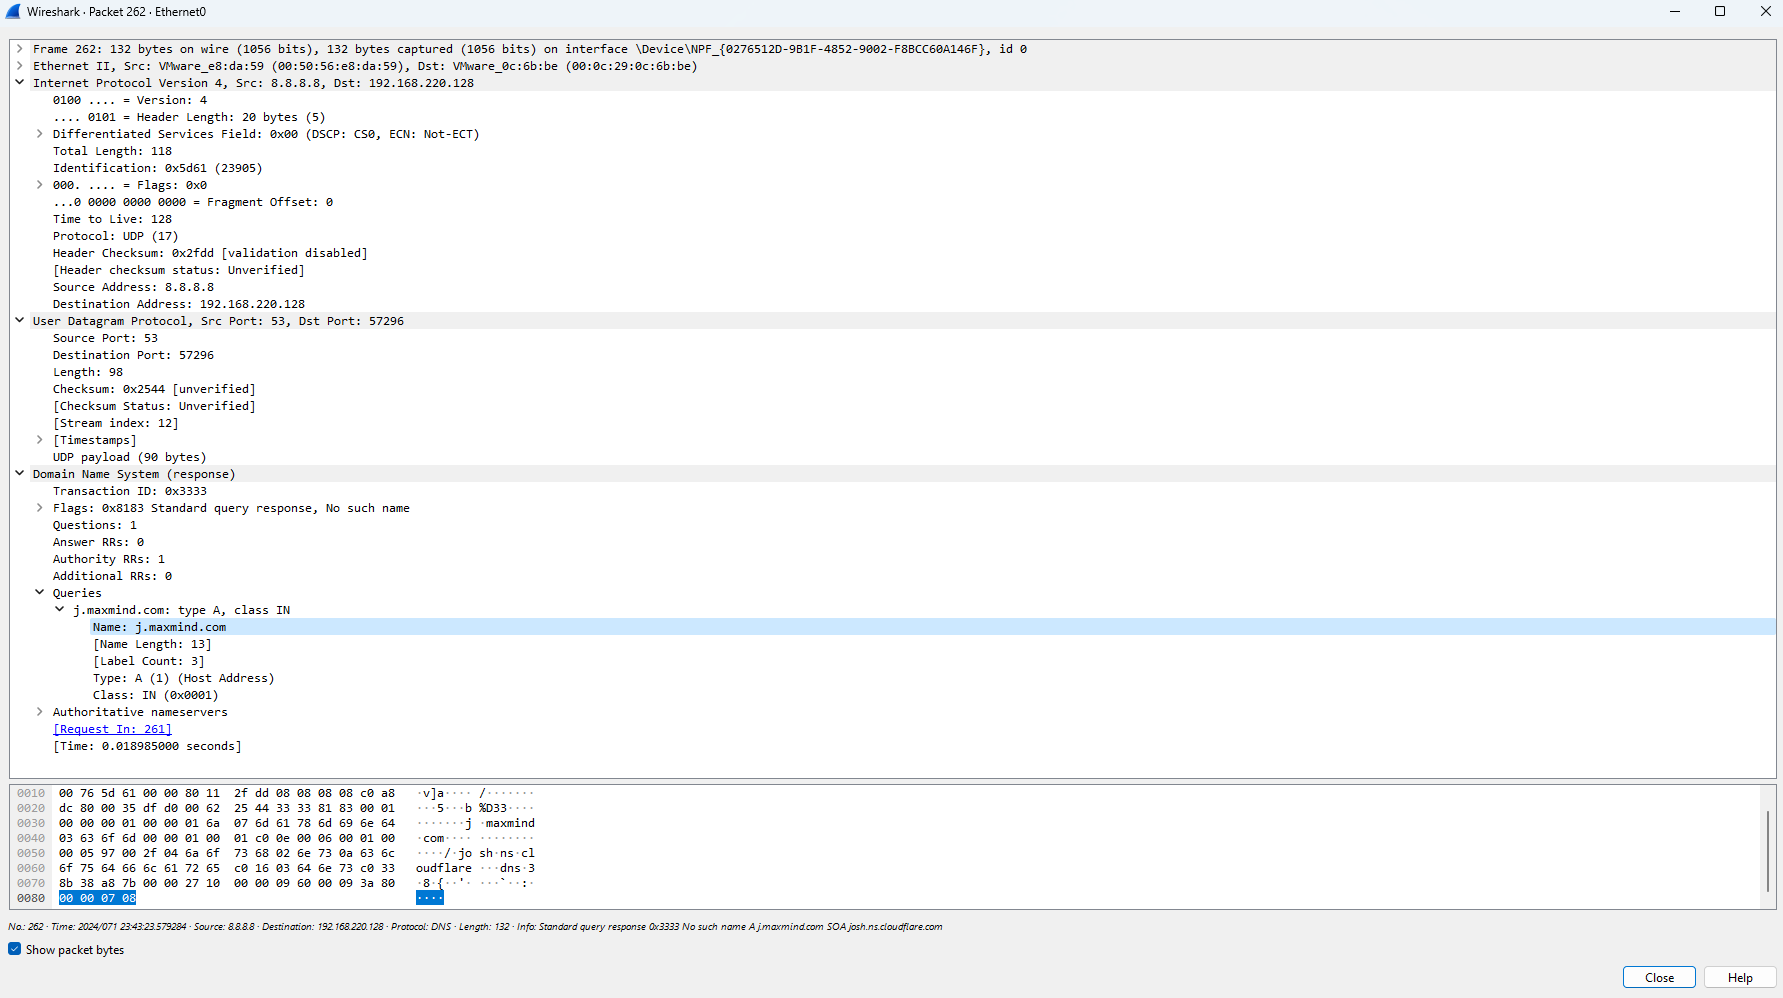Uncheck Show packet bytes checkbox
The height and width of the screenshot is (998, 1783).
(x=15, y=949)
